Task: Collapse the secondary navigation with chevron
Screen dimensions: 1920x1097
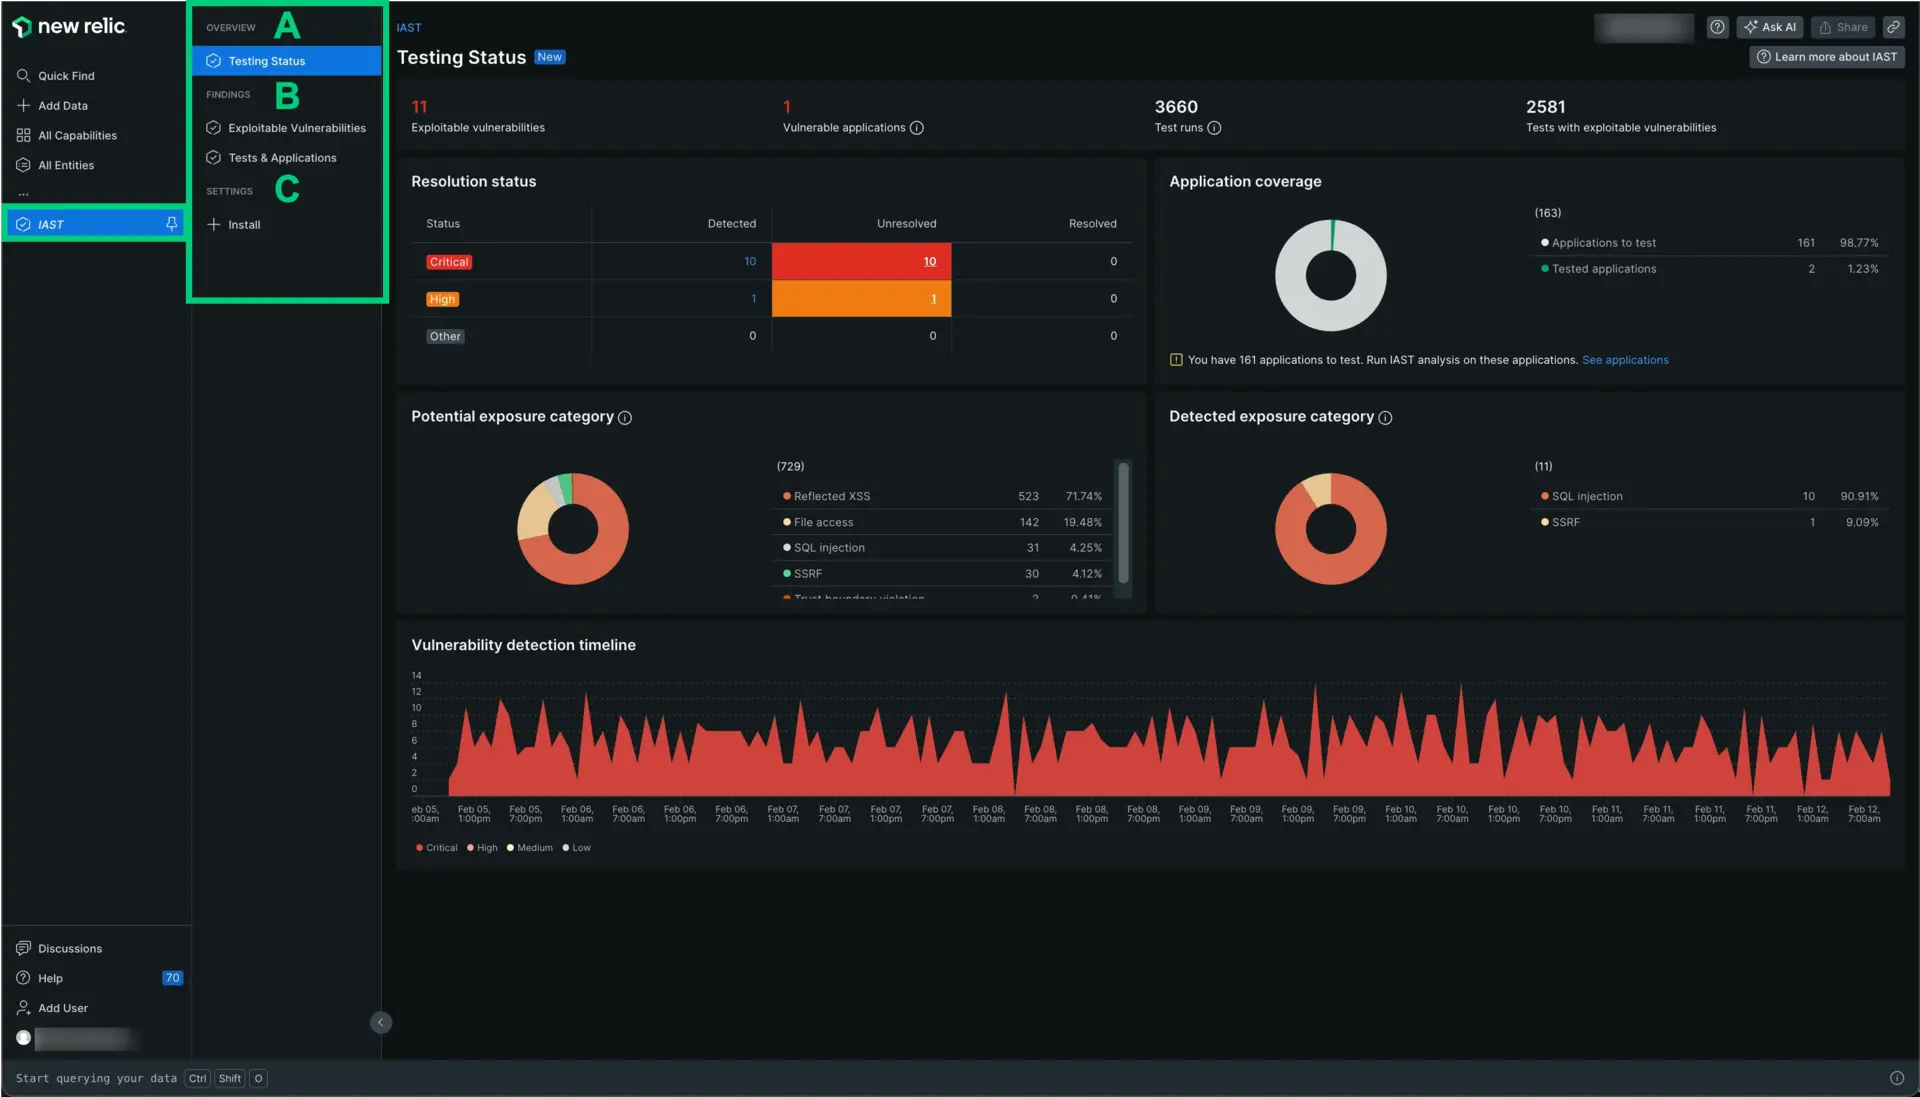Action: 381,1023
